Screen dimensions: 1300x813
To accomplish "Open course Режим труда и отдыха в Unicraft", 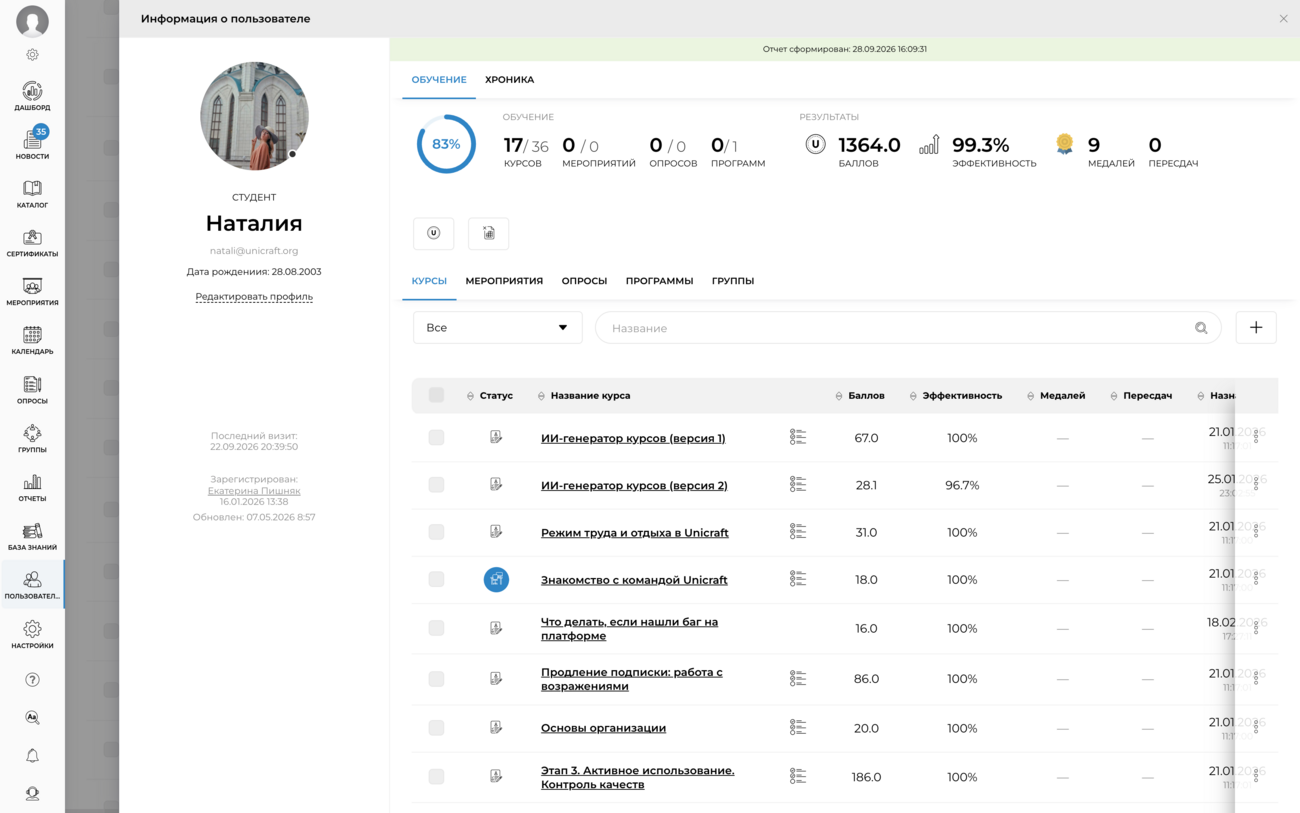I will [634, 533].
